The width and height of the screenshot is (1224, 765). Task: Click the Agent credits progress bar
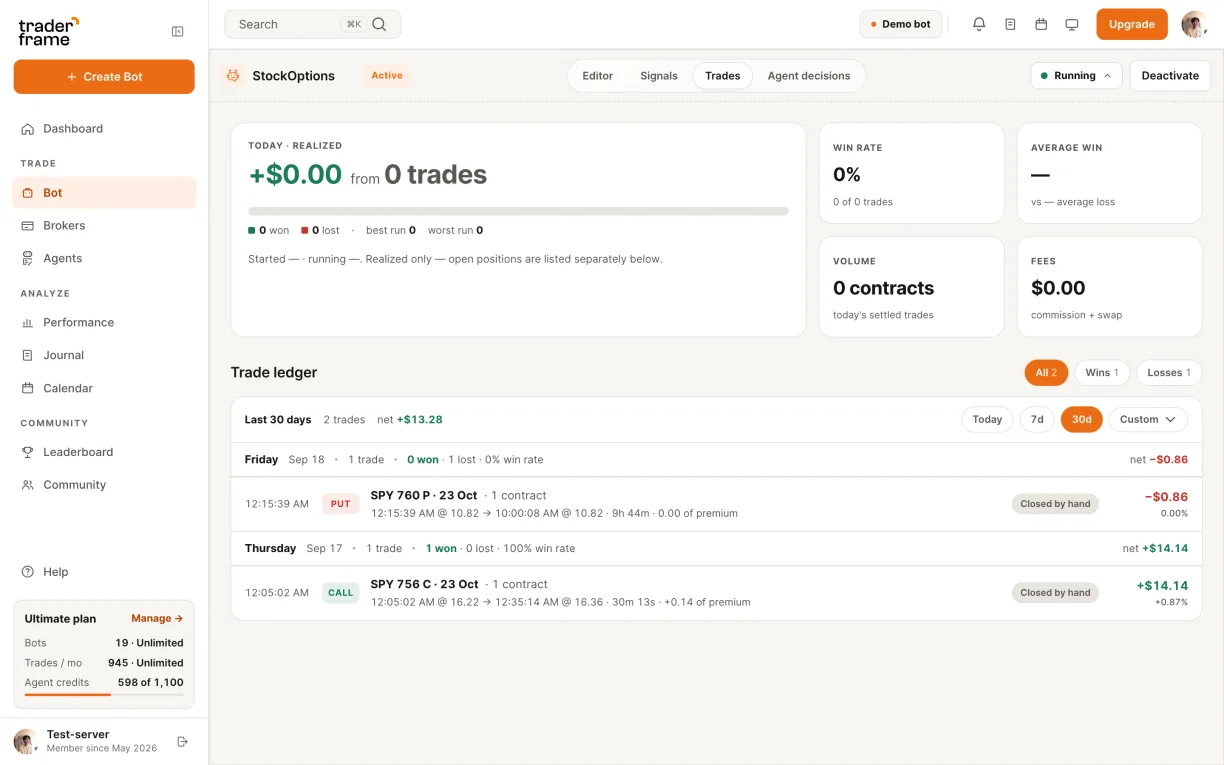[104, 695]
